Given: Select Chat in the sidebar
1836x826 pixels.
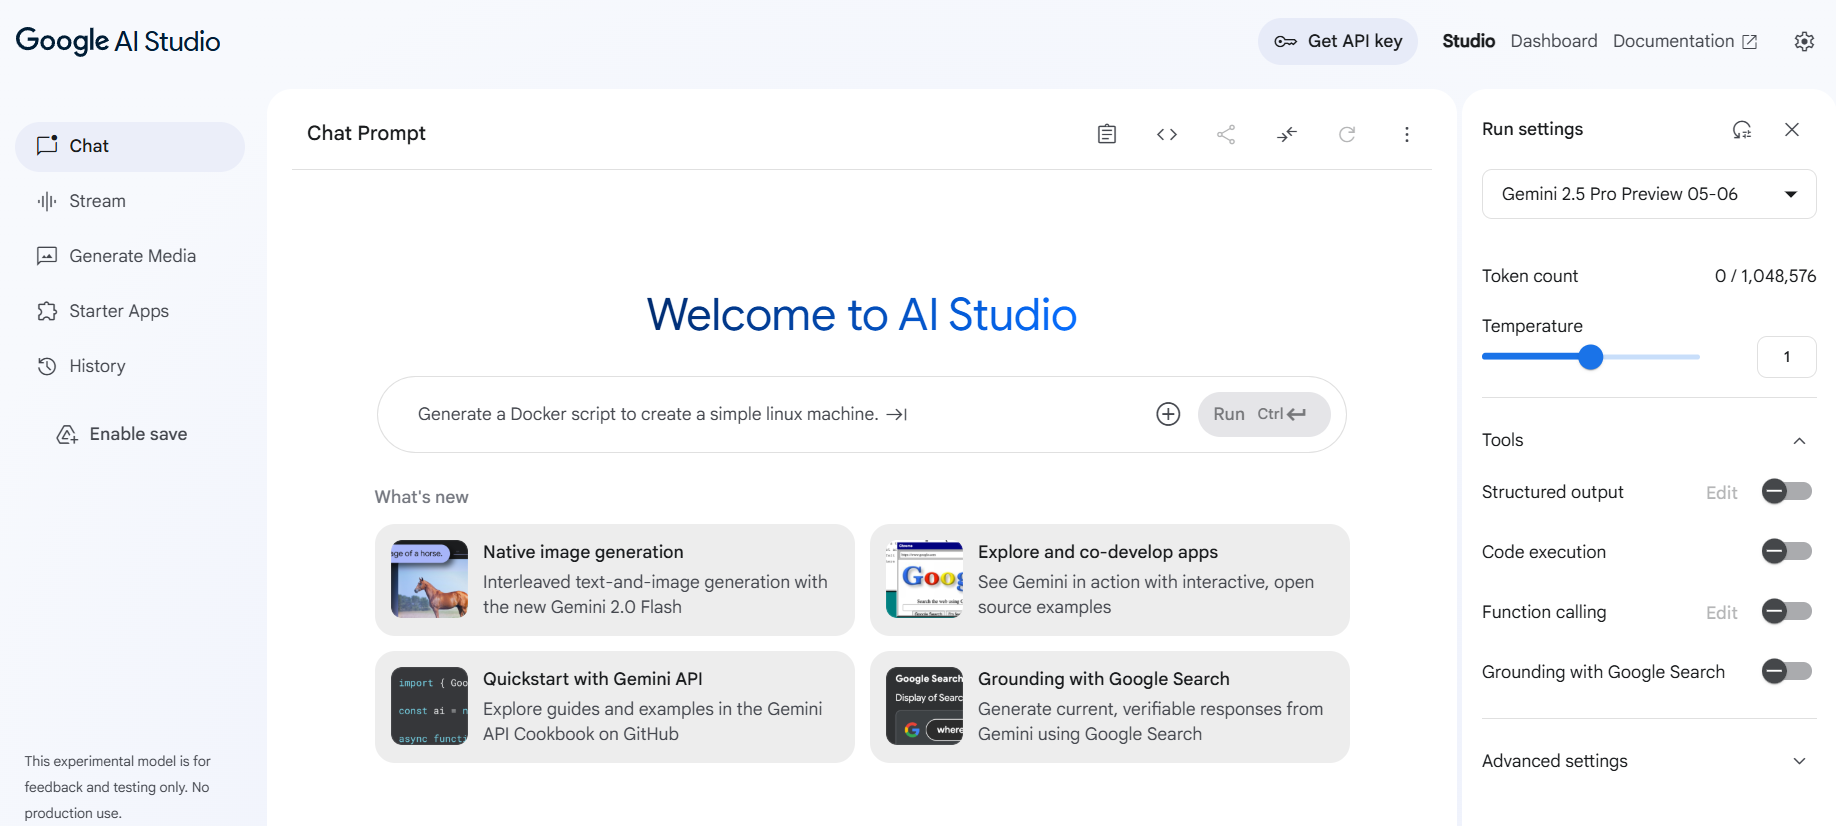Looking at the screenshot, I should [x=130, y=146].
